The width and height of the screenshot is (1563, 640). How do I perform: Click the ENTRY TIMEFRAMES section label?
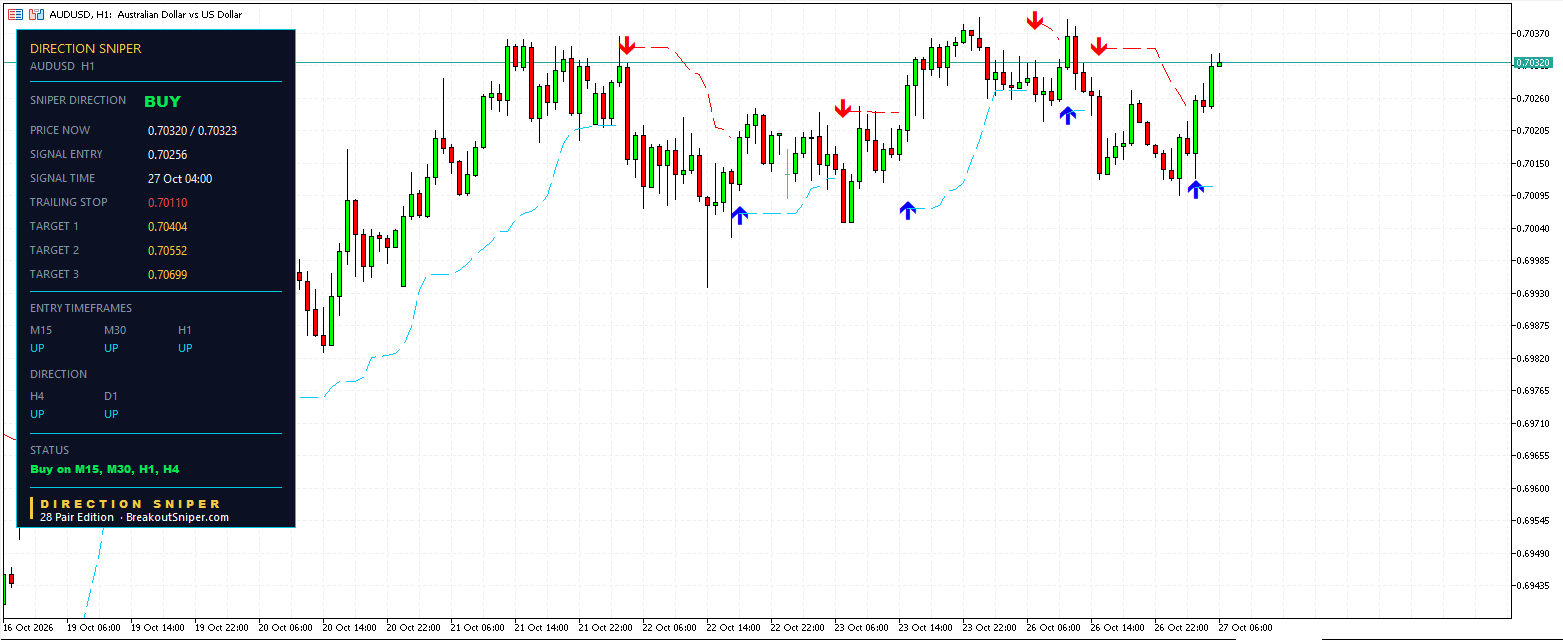point(81,308)
